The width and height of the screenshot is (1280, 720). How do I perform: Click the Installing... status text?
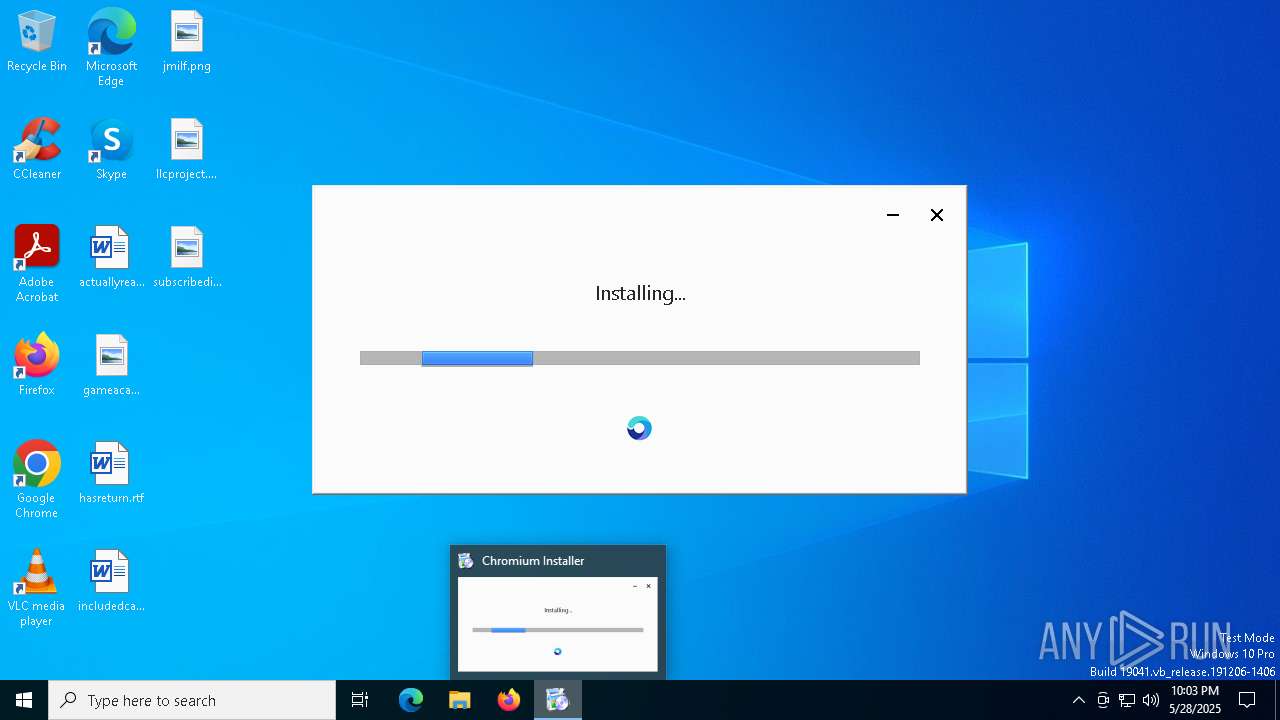tap(640, 293)
